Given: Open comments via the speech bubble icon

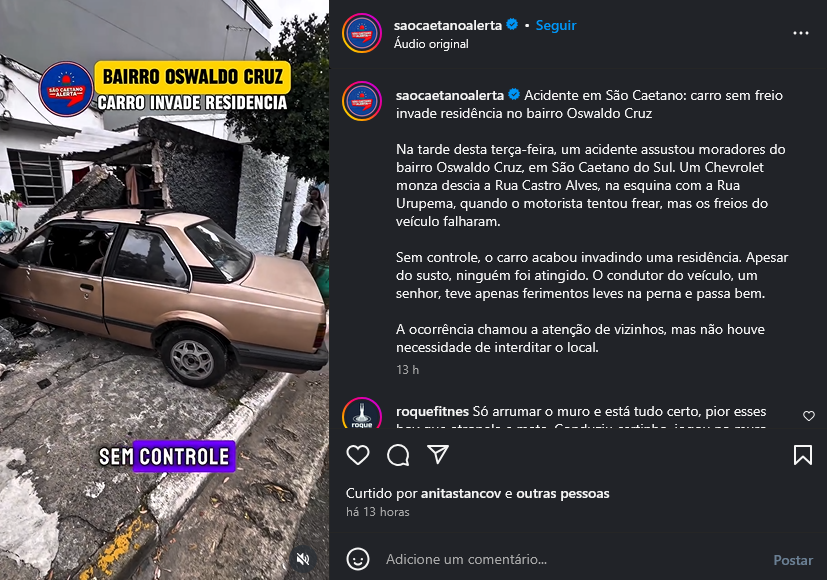Looking at the screenshot, I should [x=398, y=455].
